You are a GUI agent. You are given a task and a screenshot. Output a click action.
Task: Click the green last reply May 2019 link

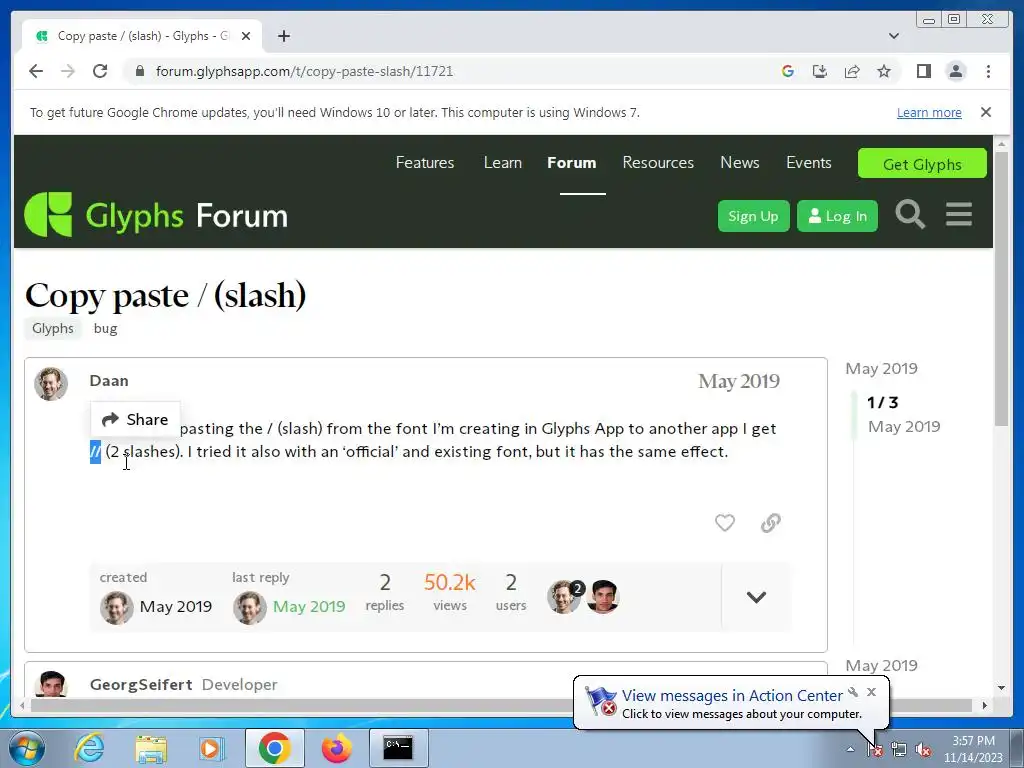309,607
